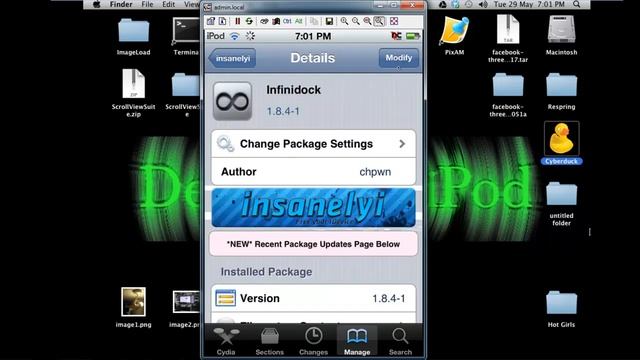Tap the insanelyi banner image

[x=313, y=207]
